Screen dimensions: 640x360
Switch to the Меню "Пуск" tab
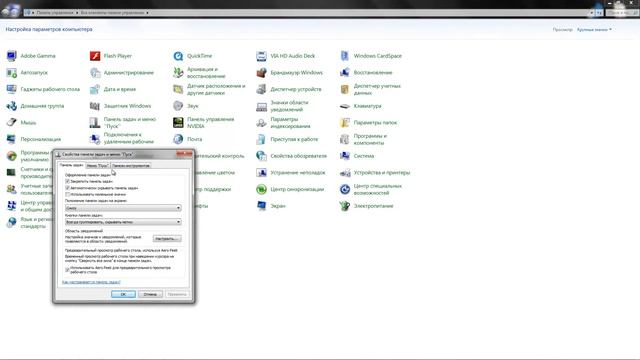coord(98,166)
